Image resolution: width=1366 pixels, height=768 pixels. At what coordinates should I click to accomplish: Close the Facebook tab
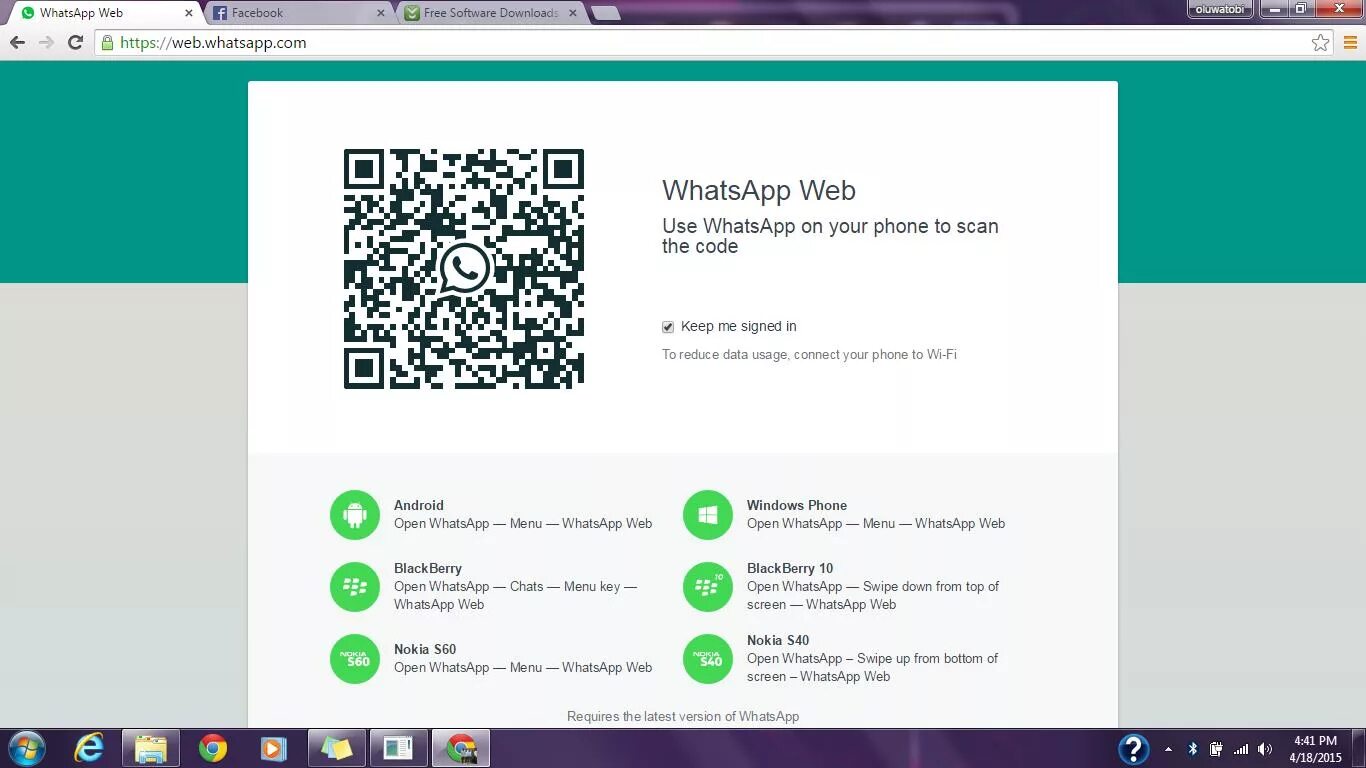pyautogui.click(x=380, y=13)
